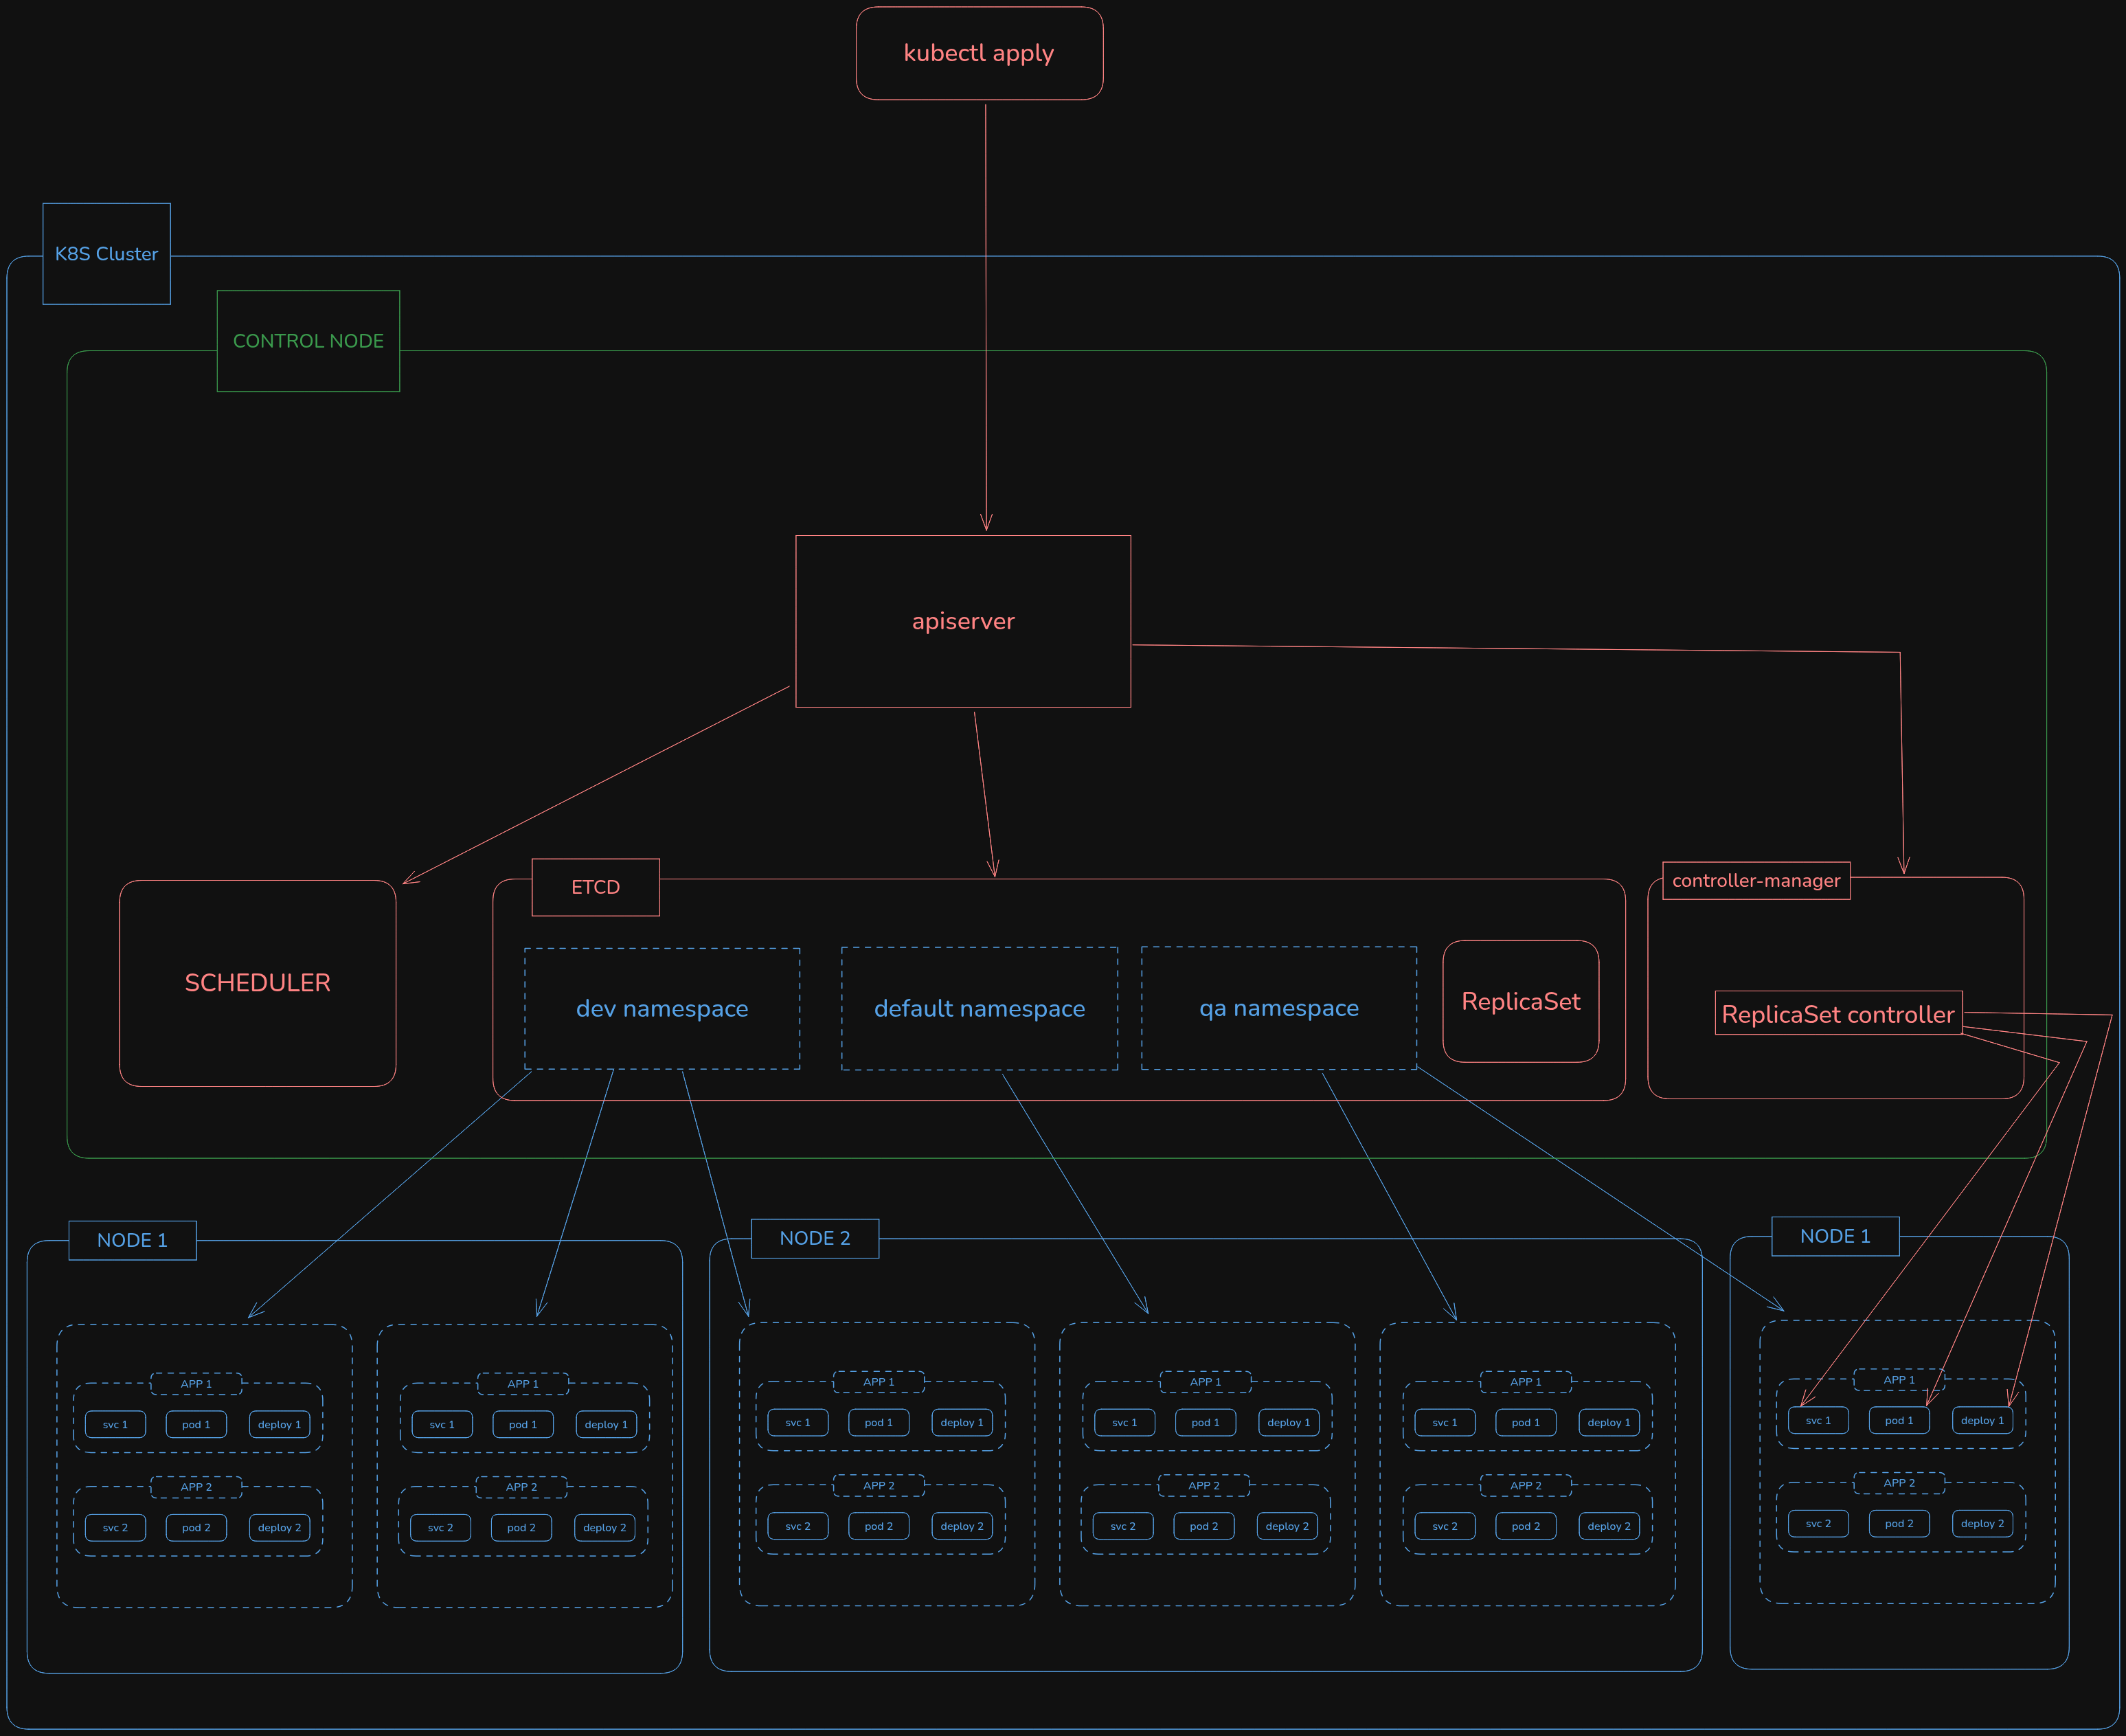Select svc 1 inside leftmost APP 1
2126x1736 pixels.
click(x=115, y=1424)
